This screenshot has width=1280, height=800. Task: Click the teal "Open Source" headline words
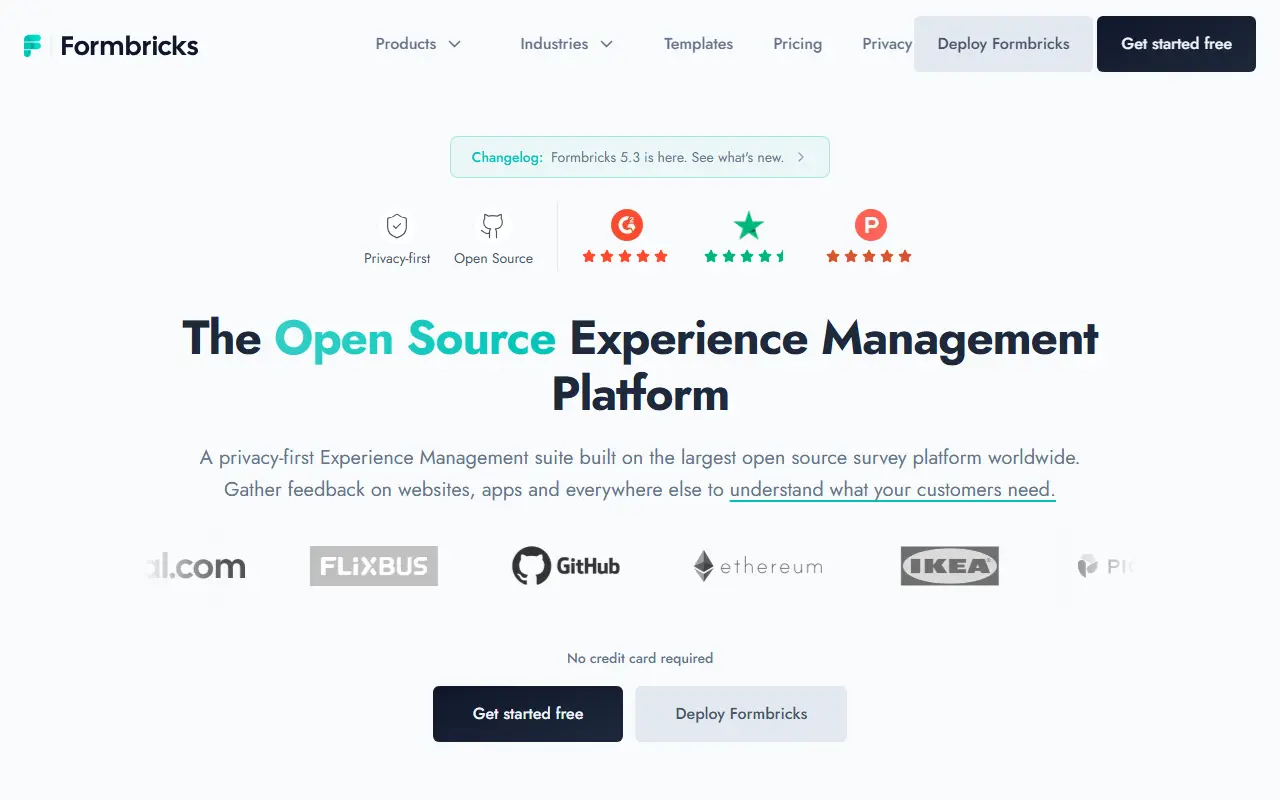click(x=415, y=339)
